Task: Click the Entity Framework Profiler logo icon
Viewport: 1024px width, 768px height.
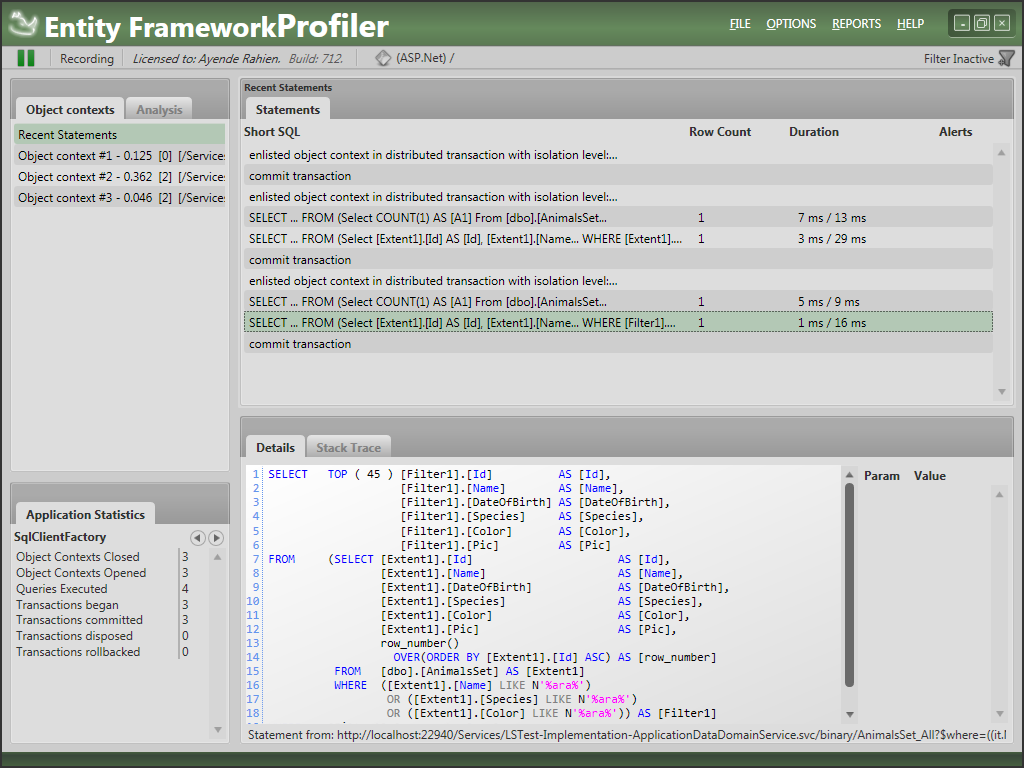Action: point(24,24)
